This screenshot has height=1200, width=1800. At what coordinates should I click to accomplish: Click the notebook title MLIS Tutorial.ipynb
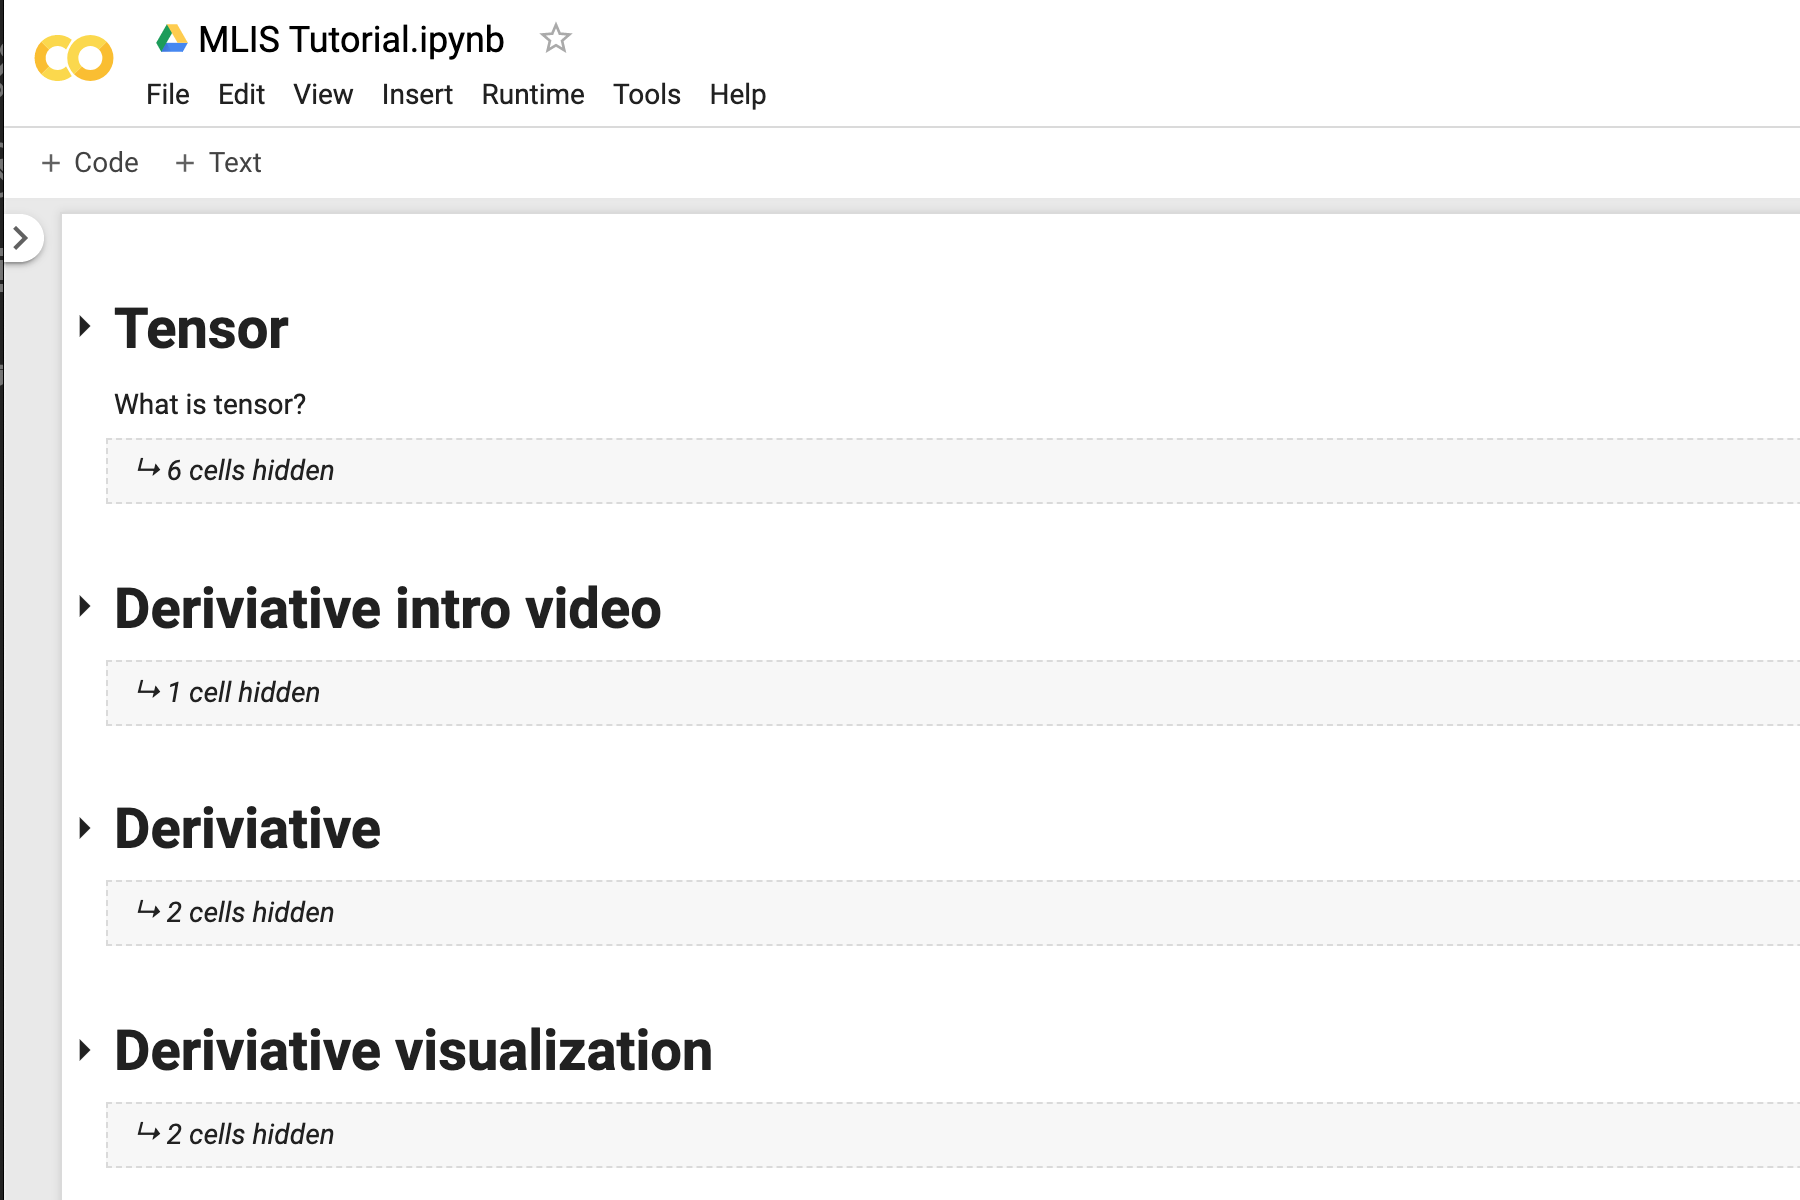tap(351, 39)
